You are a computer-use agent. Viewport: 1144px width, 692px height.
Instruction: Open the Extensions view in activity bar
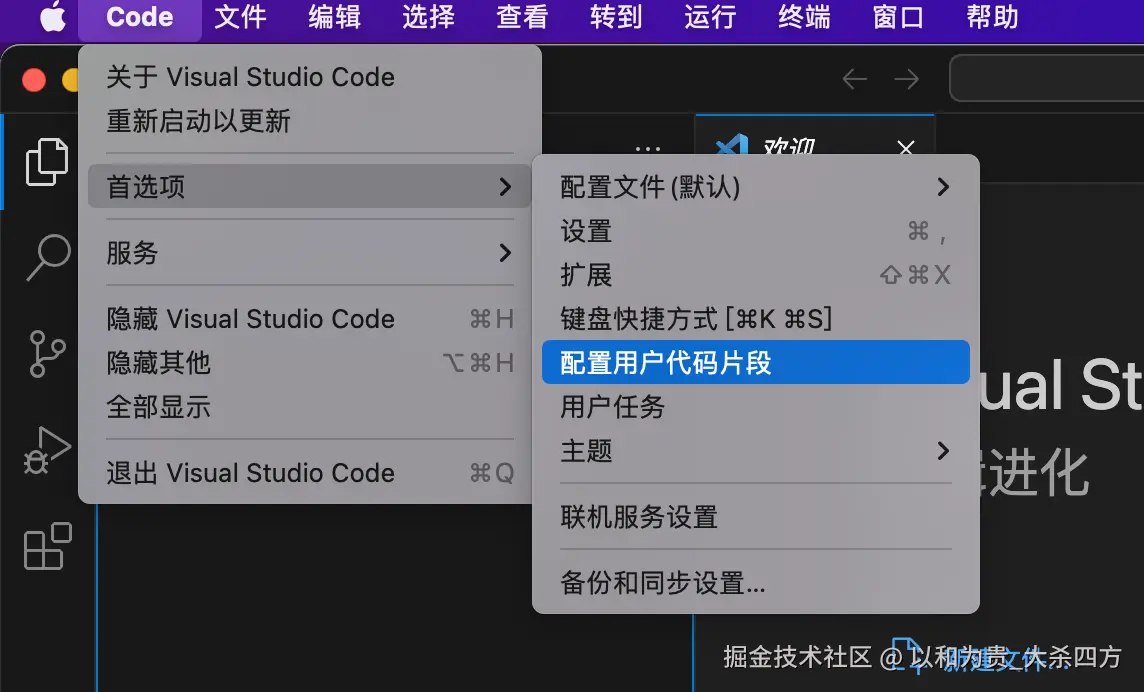(47, 546)
